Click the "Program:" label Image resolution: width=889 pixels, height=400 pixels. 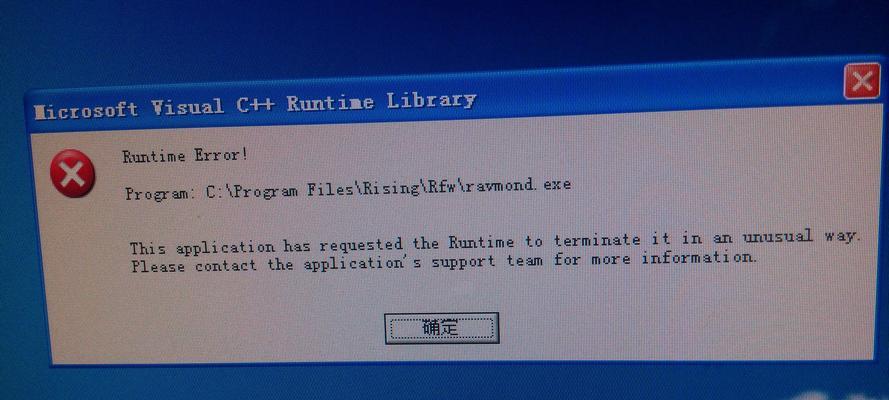tap(158, 193)
